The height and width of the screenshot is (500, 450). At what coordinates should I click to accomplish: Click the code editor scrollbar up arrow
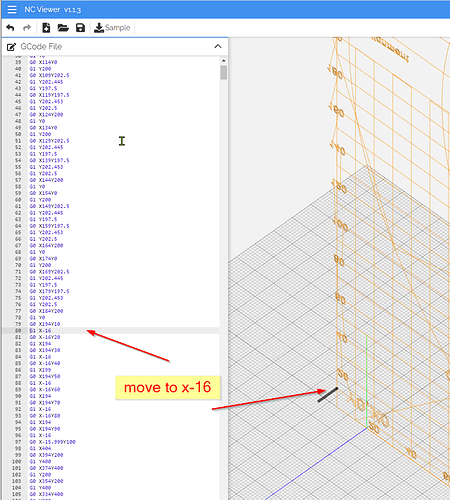click(x=224, y=61)
